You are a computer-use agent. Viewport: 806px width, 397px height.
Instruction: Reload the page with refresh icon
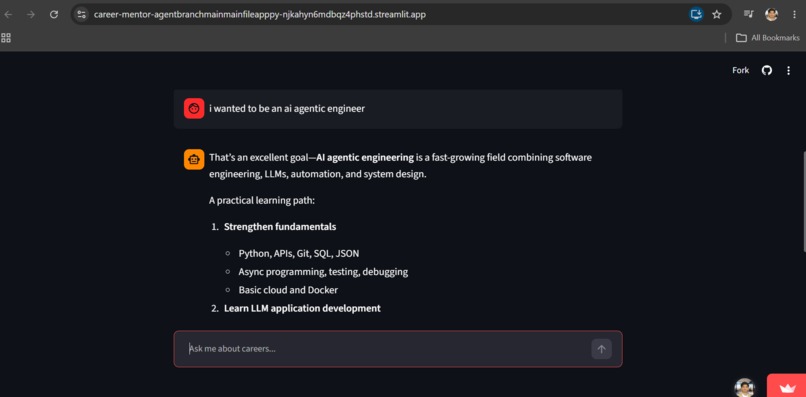pos(53,14)
